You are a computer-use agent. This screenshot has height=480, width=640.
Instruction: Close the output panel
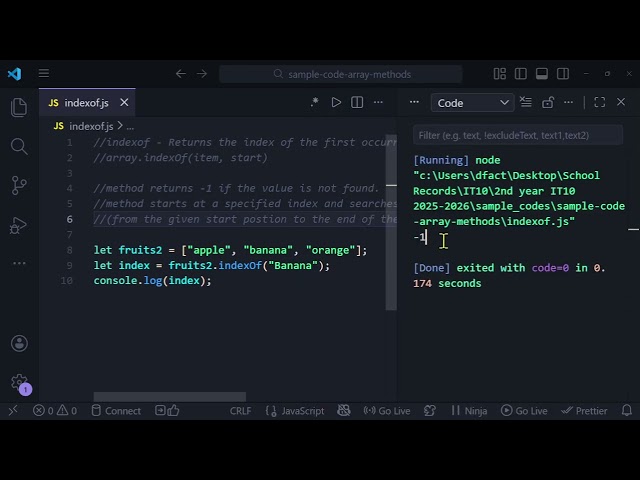(621, 102)
